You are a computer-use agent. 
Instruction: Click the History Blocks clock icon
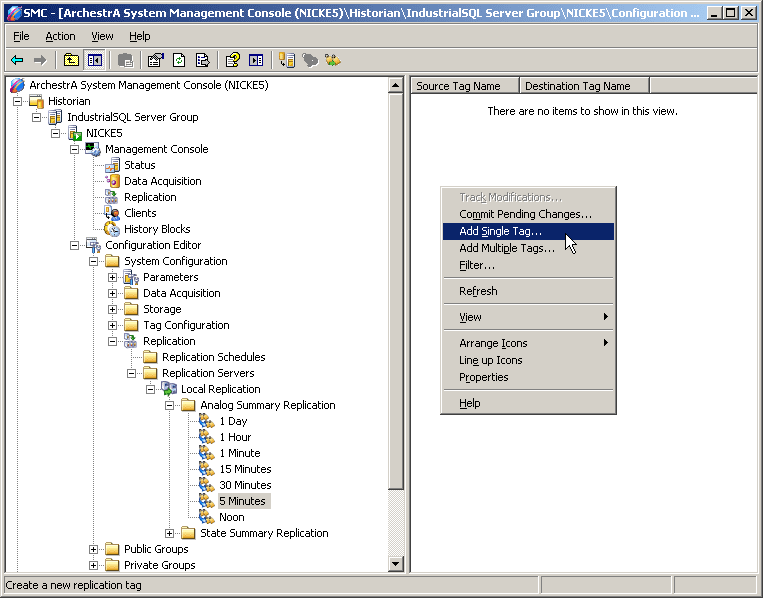112,230
